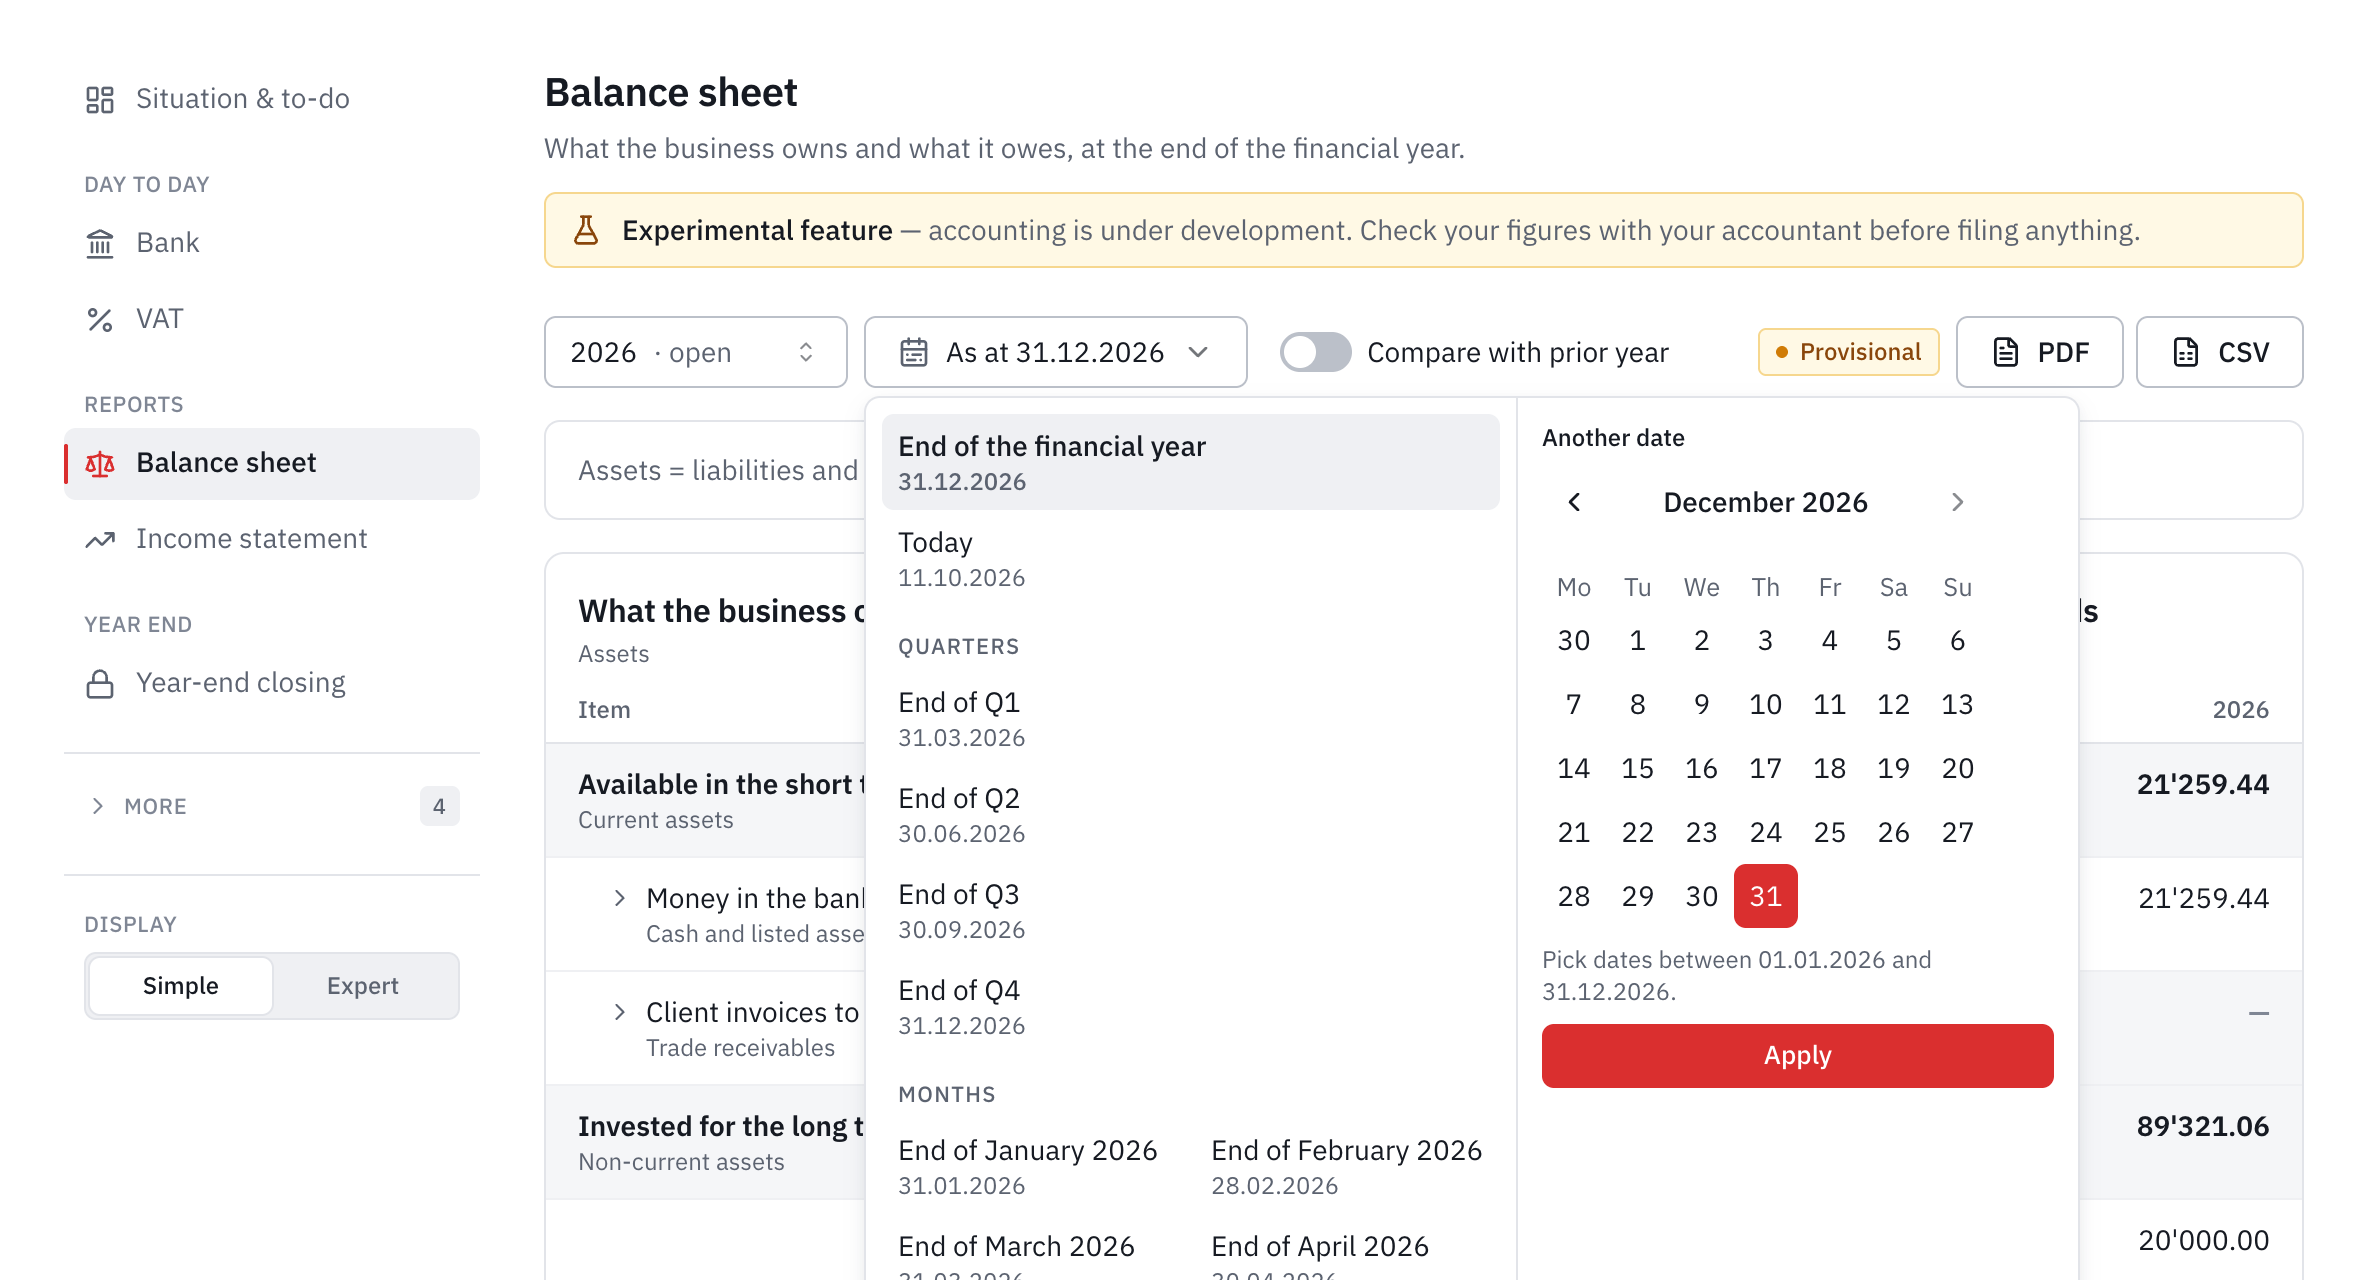Click the Balance sheet scales icon
Viewport: 2368px width, 1280px height.
[x=100, y=463]
